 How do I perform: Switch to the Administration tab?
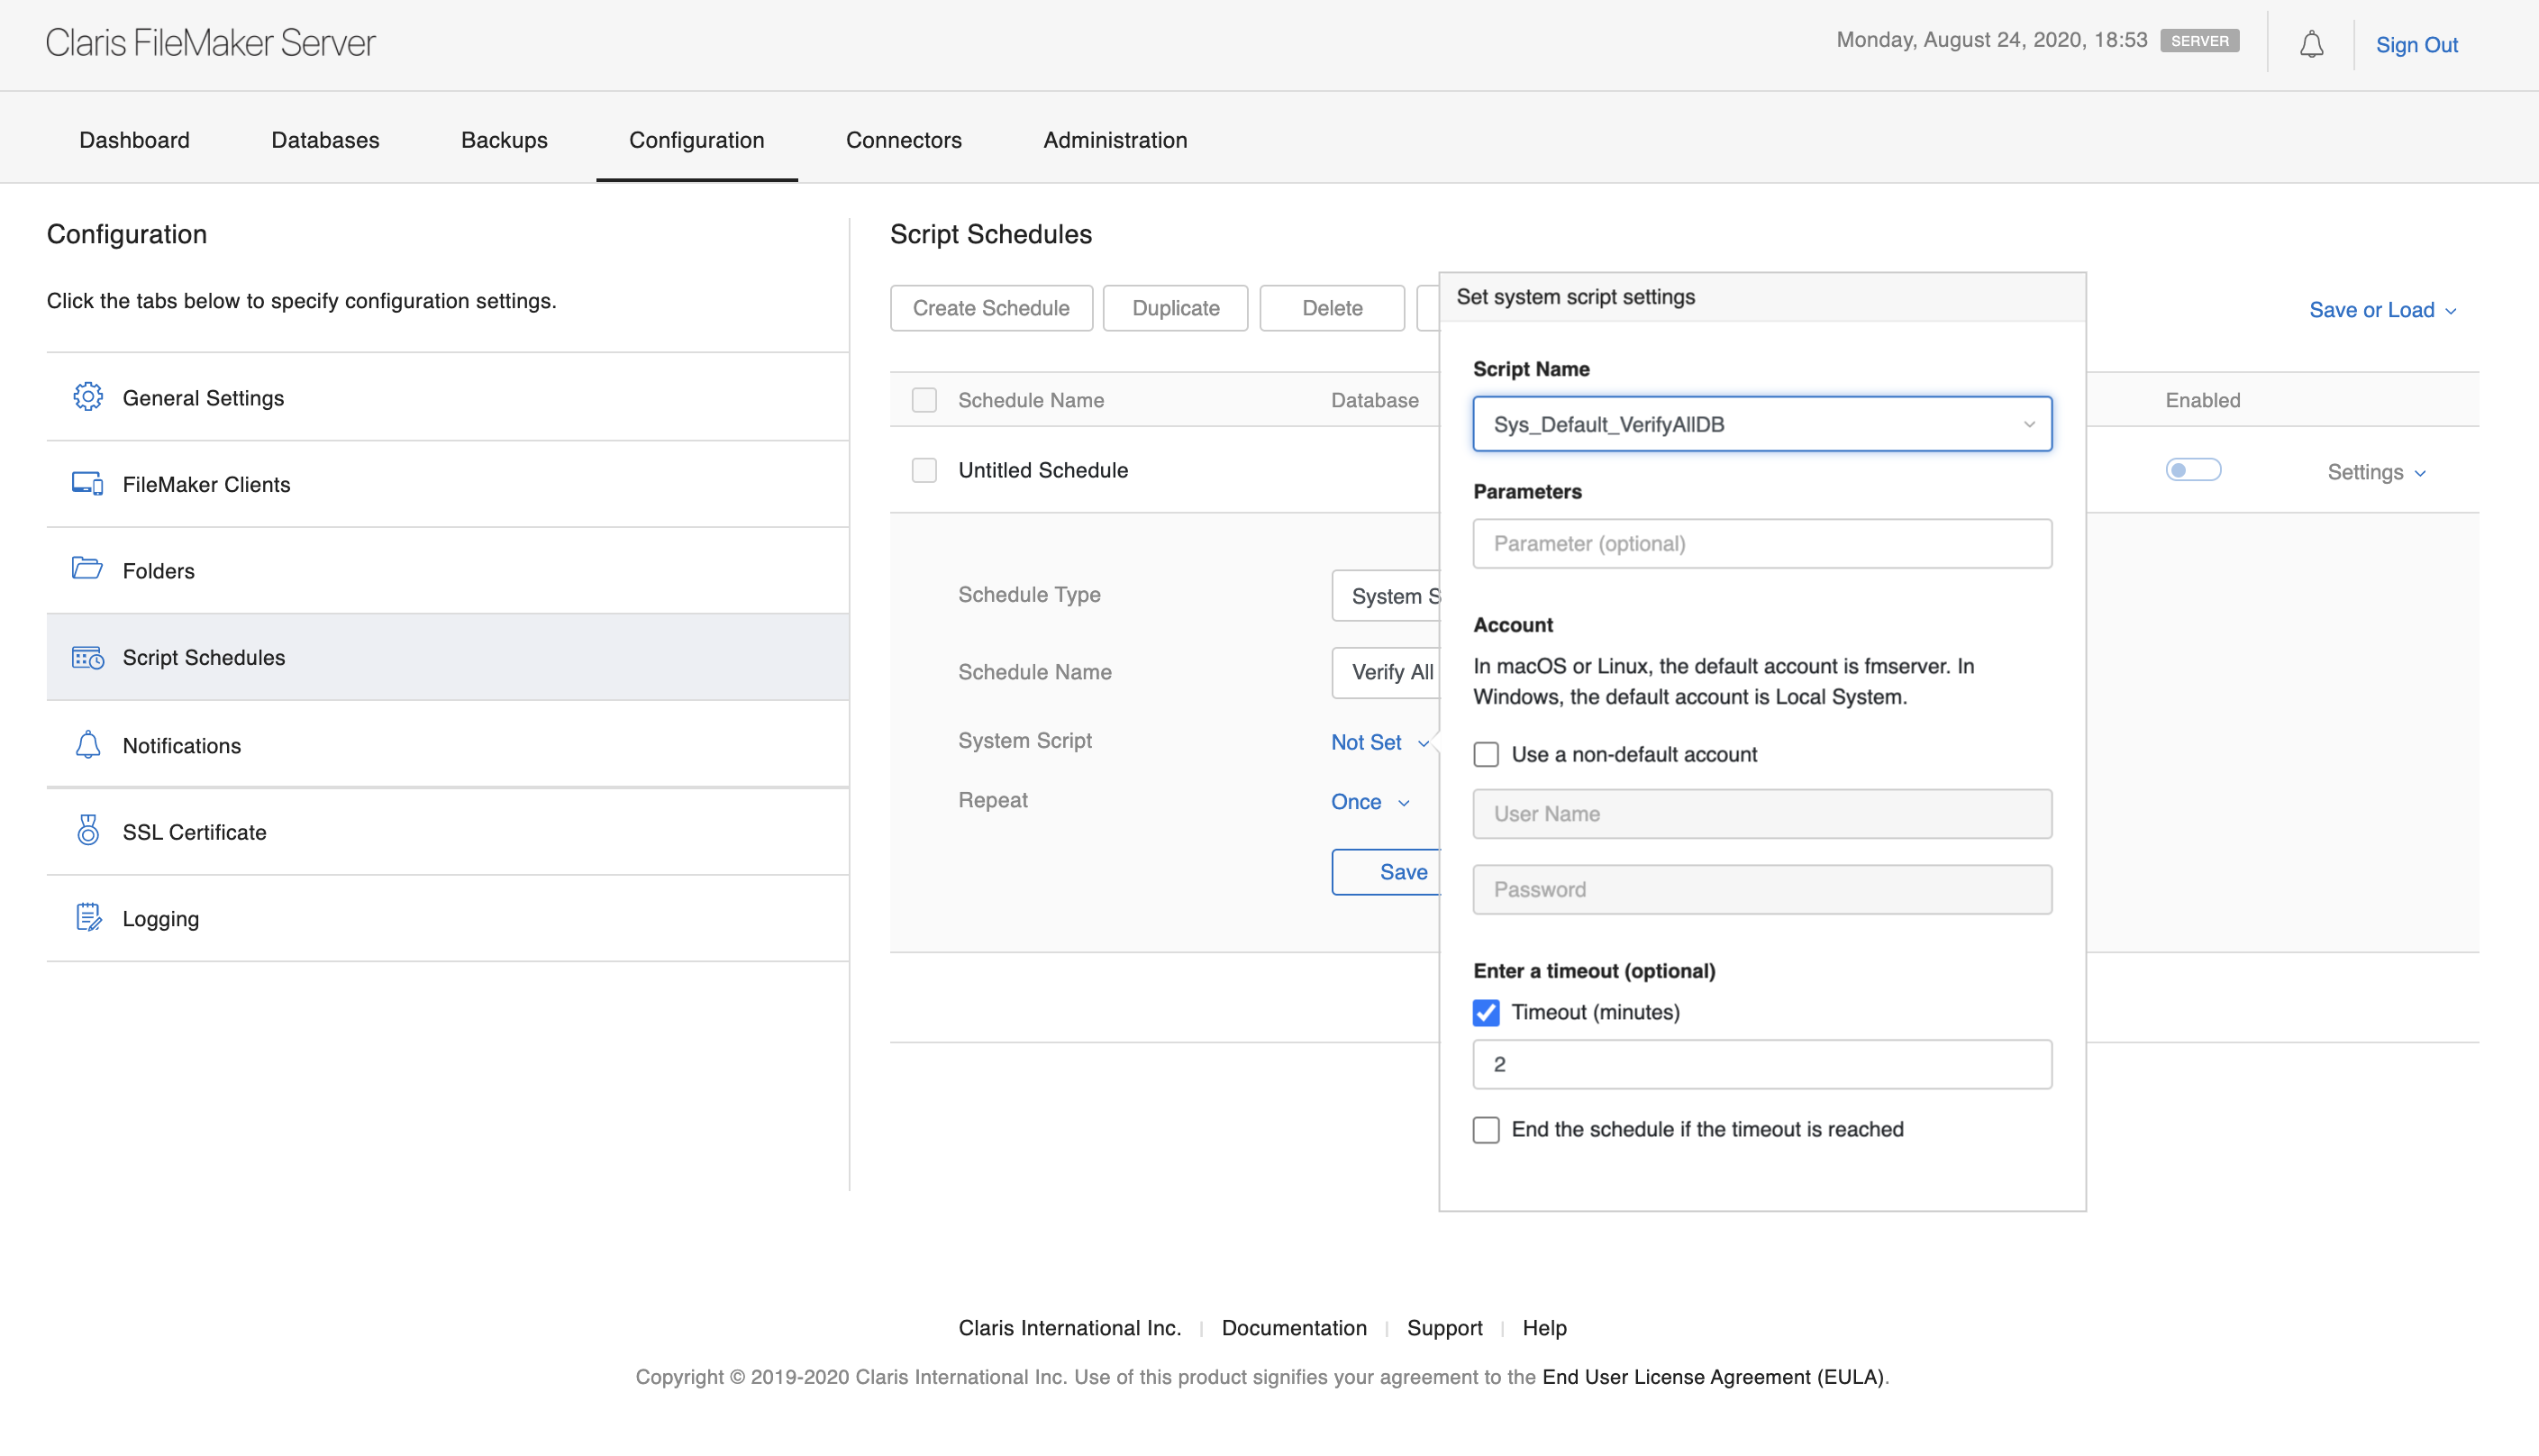click(1115, 140)
